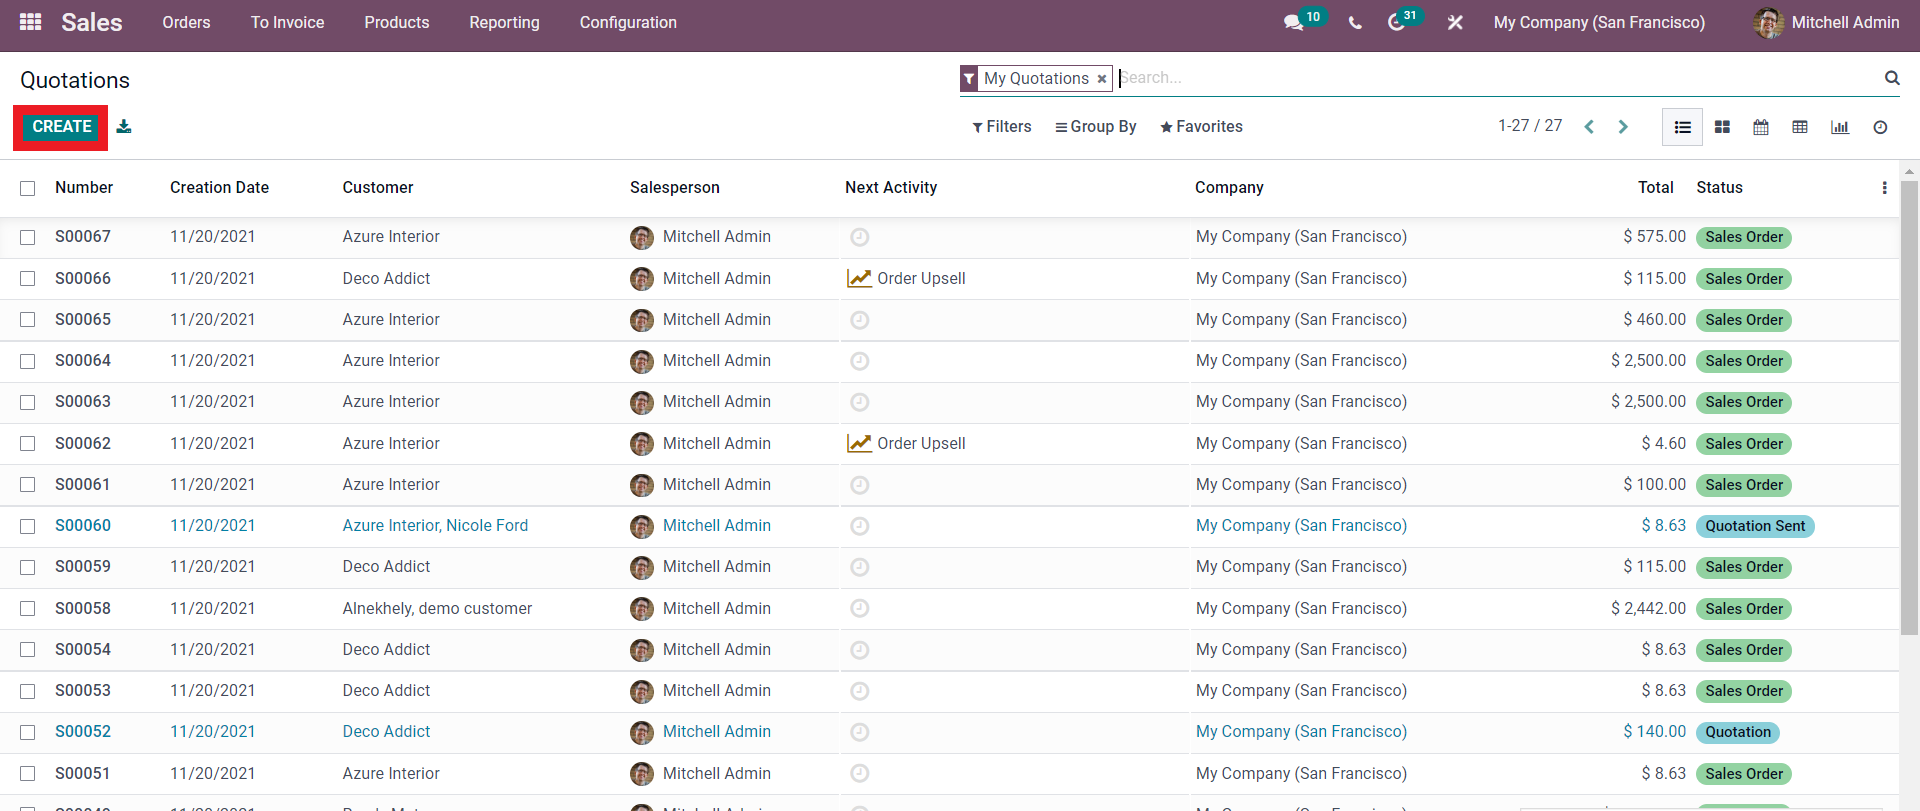This screenshot has width=1920, height=811.
Task: Click Mitchell Admin user avatar in the top bar
Action: coord(1768,22)
